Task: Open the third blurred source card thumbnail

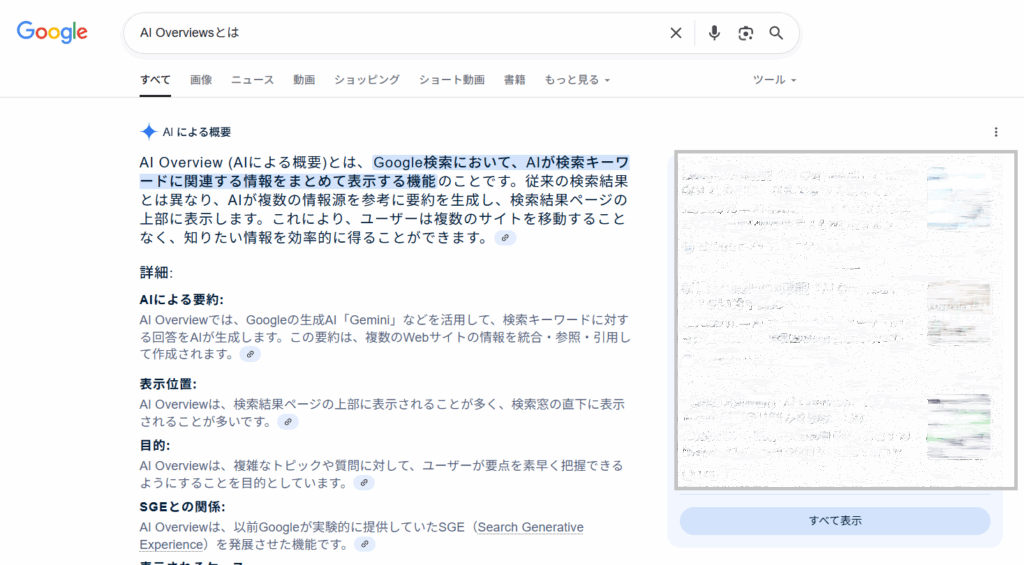Action: 959,426
